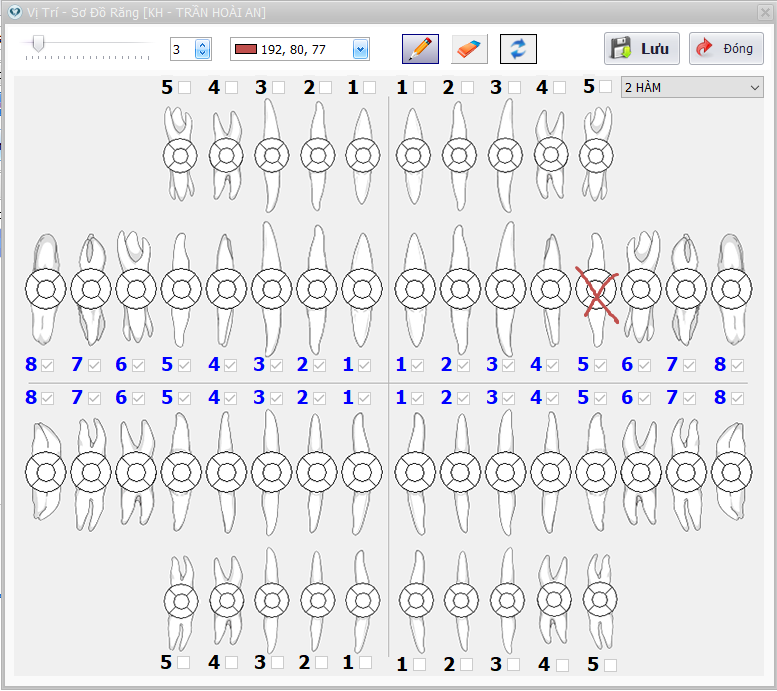Click upper baby tooth 1 right of the midline

click(413, 156)
